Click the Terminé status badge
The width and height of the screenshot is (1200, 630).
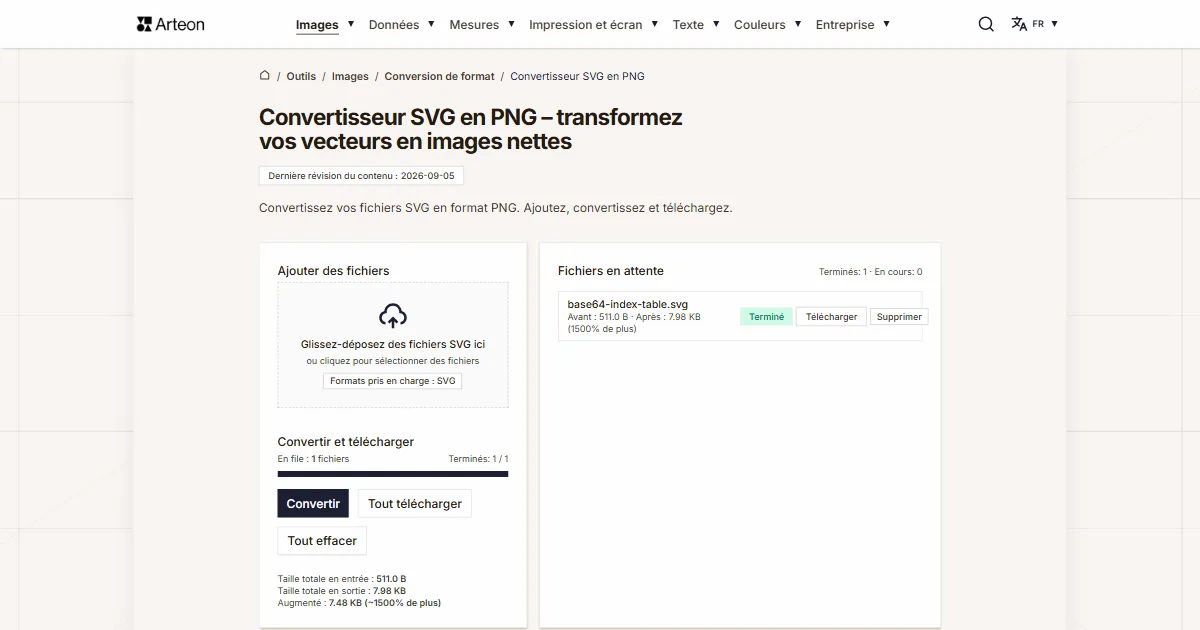pyautogui.click(x=766, y=316)
